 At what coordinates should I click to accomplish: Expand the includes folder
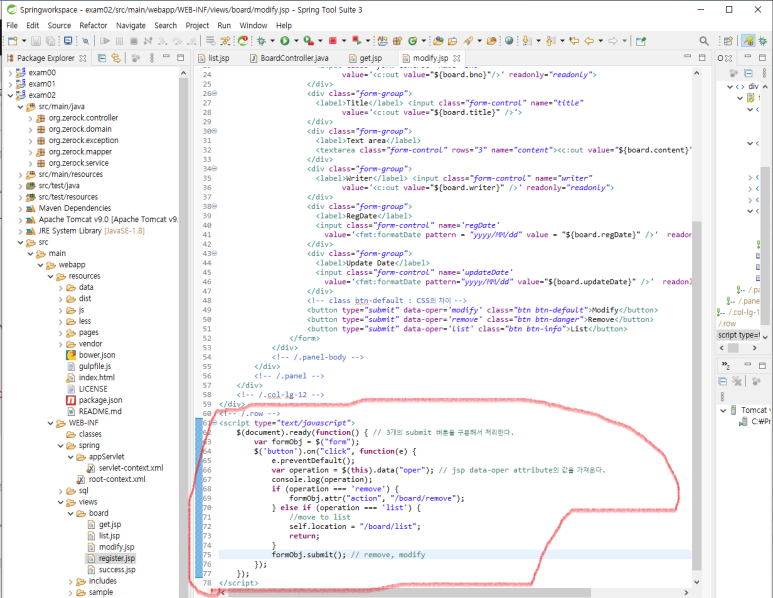[x=70, y=582]
